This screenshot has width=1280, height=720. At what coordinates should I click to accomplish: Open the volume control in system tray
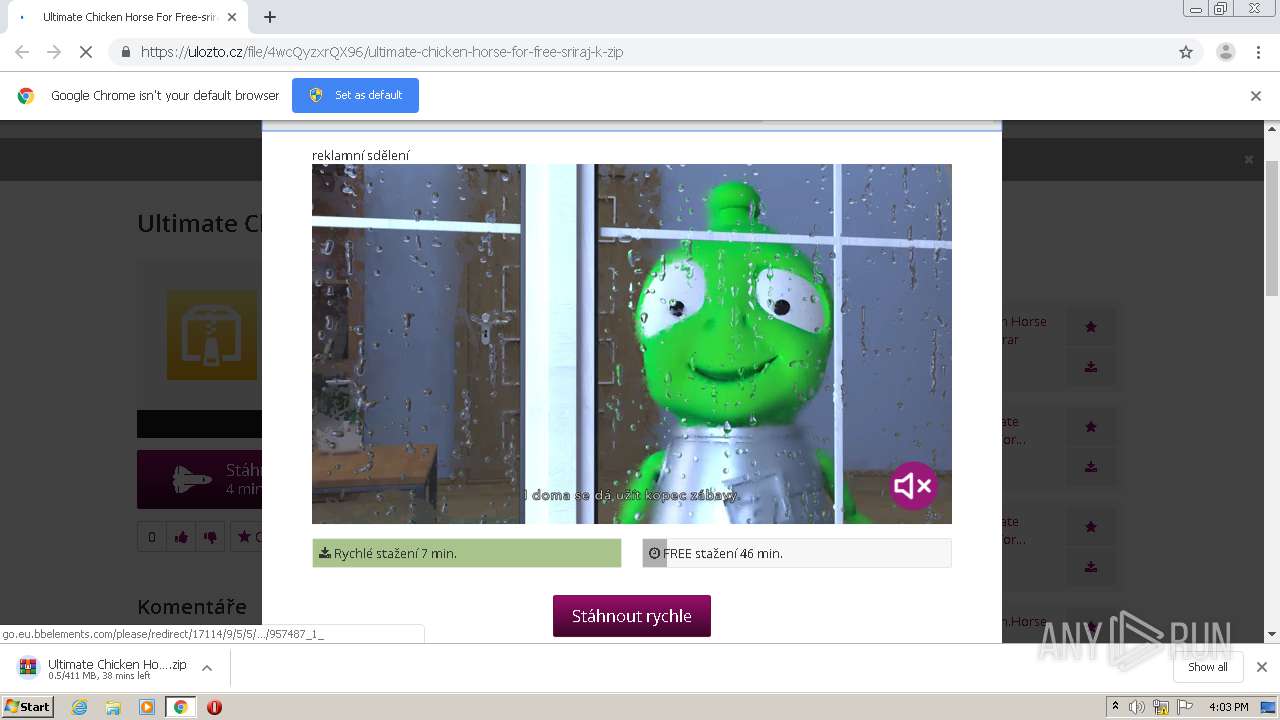click(x=1137, y=707)
